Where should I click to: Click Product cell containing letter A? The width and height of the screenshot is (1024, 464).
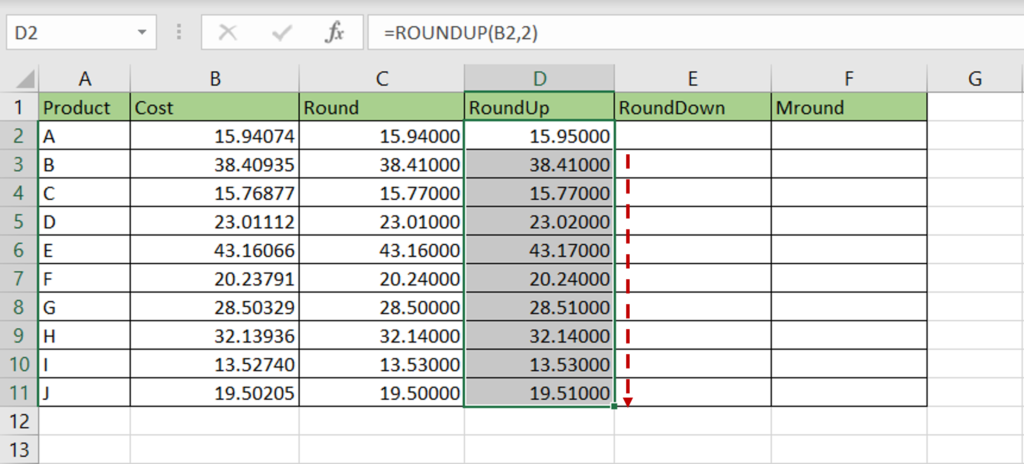(x=84, y=136)
